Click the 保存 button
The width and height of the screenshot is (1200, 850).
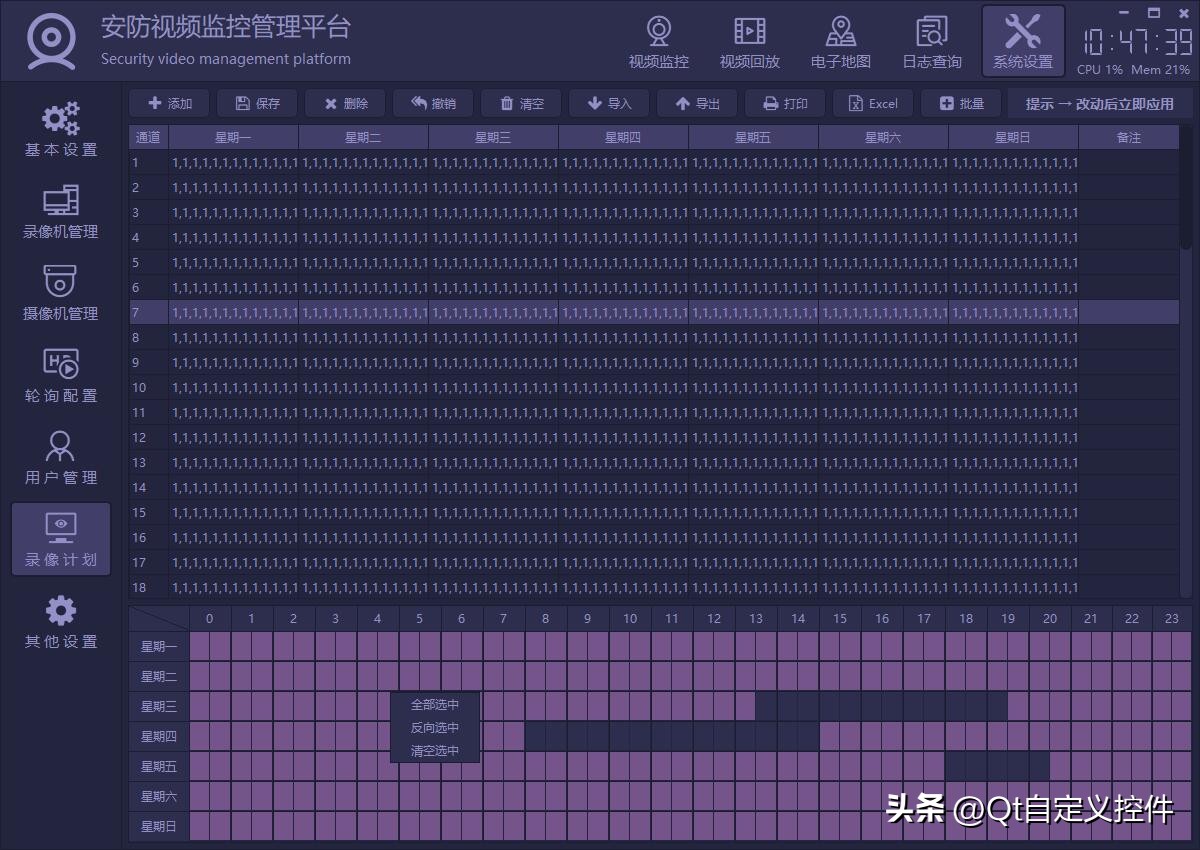257,102
